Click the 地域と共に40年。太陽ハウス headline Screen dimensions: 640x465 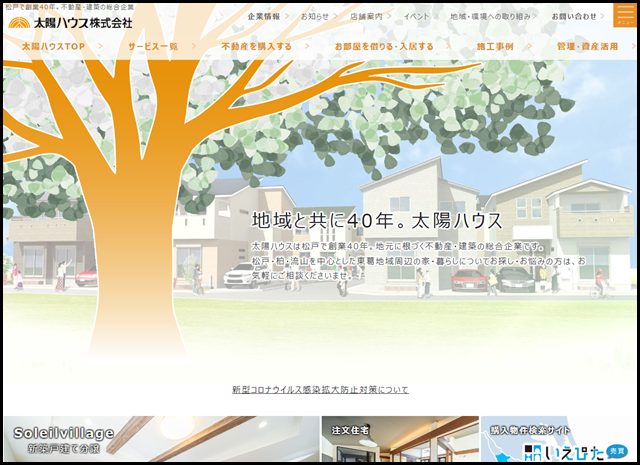[377, 221]
